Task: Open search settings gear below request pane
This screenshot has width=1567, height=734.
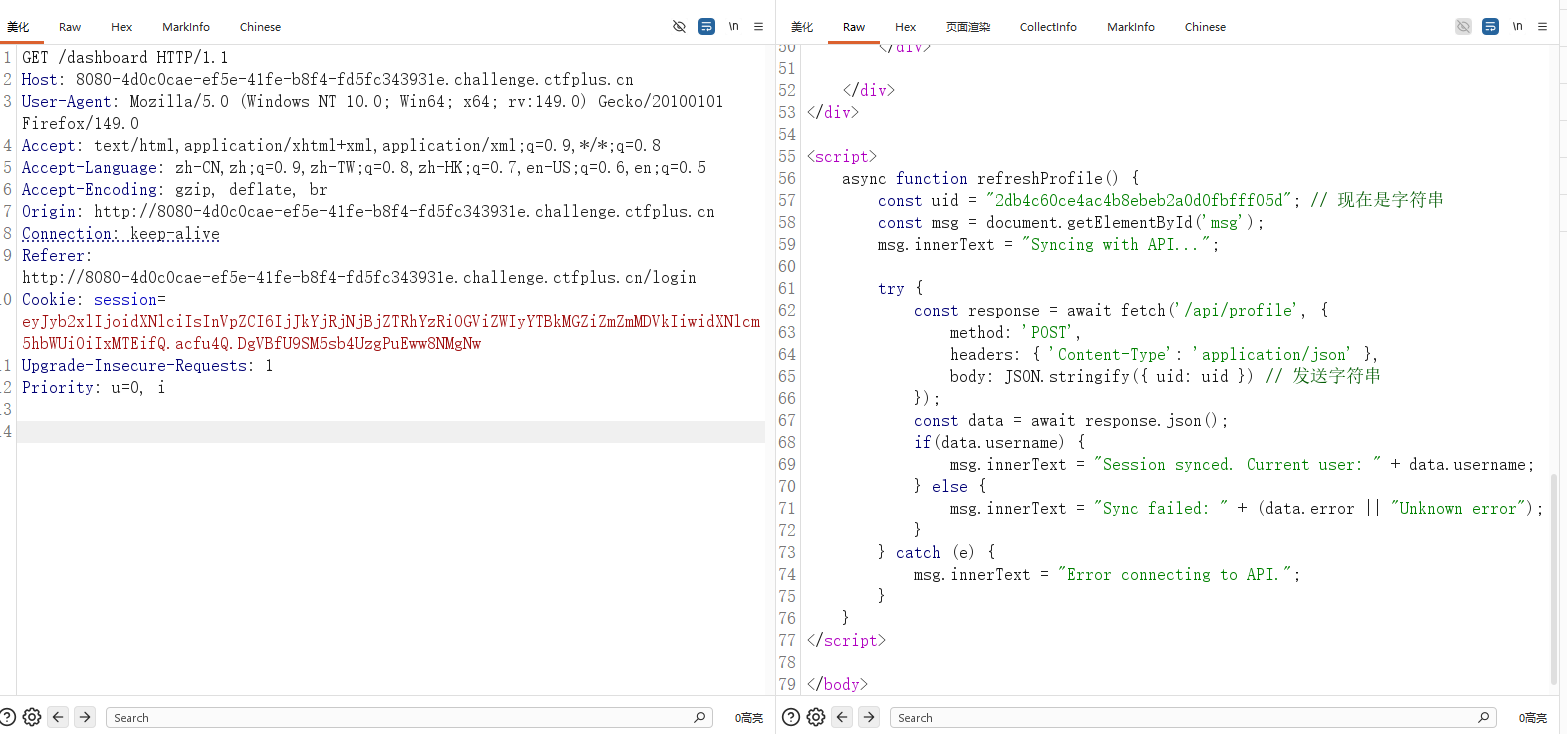Action: click(32, 717)
